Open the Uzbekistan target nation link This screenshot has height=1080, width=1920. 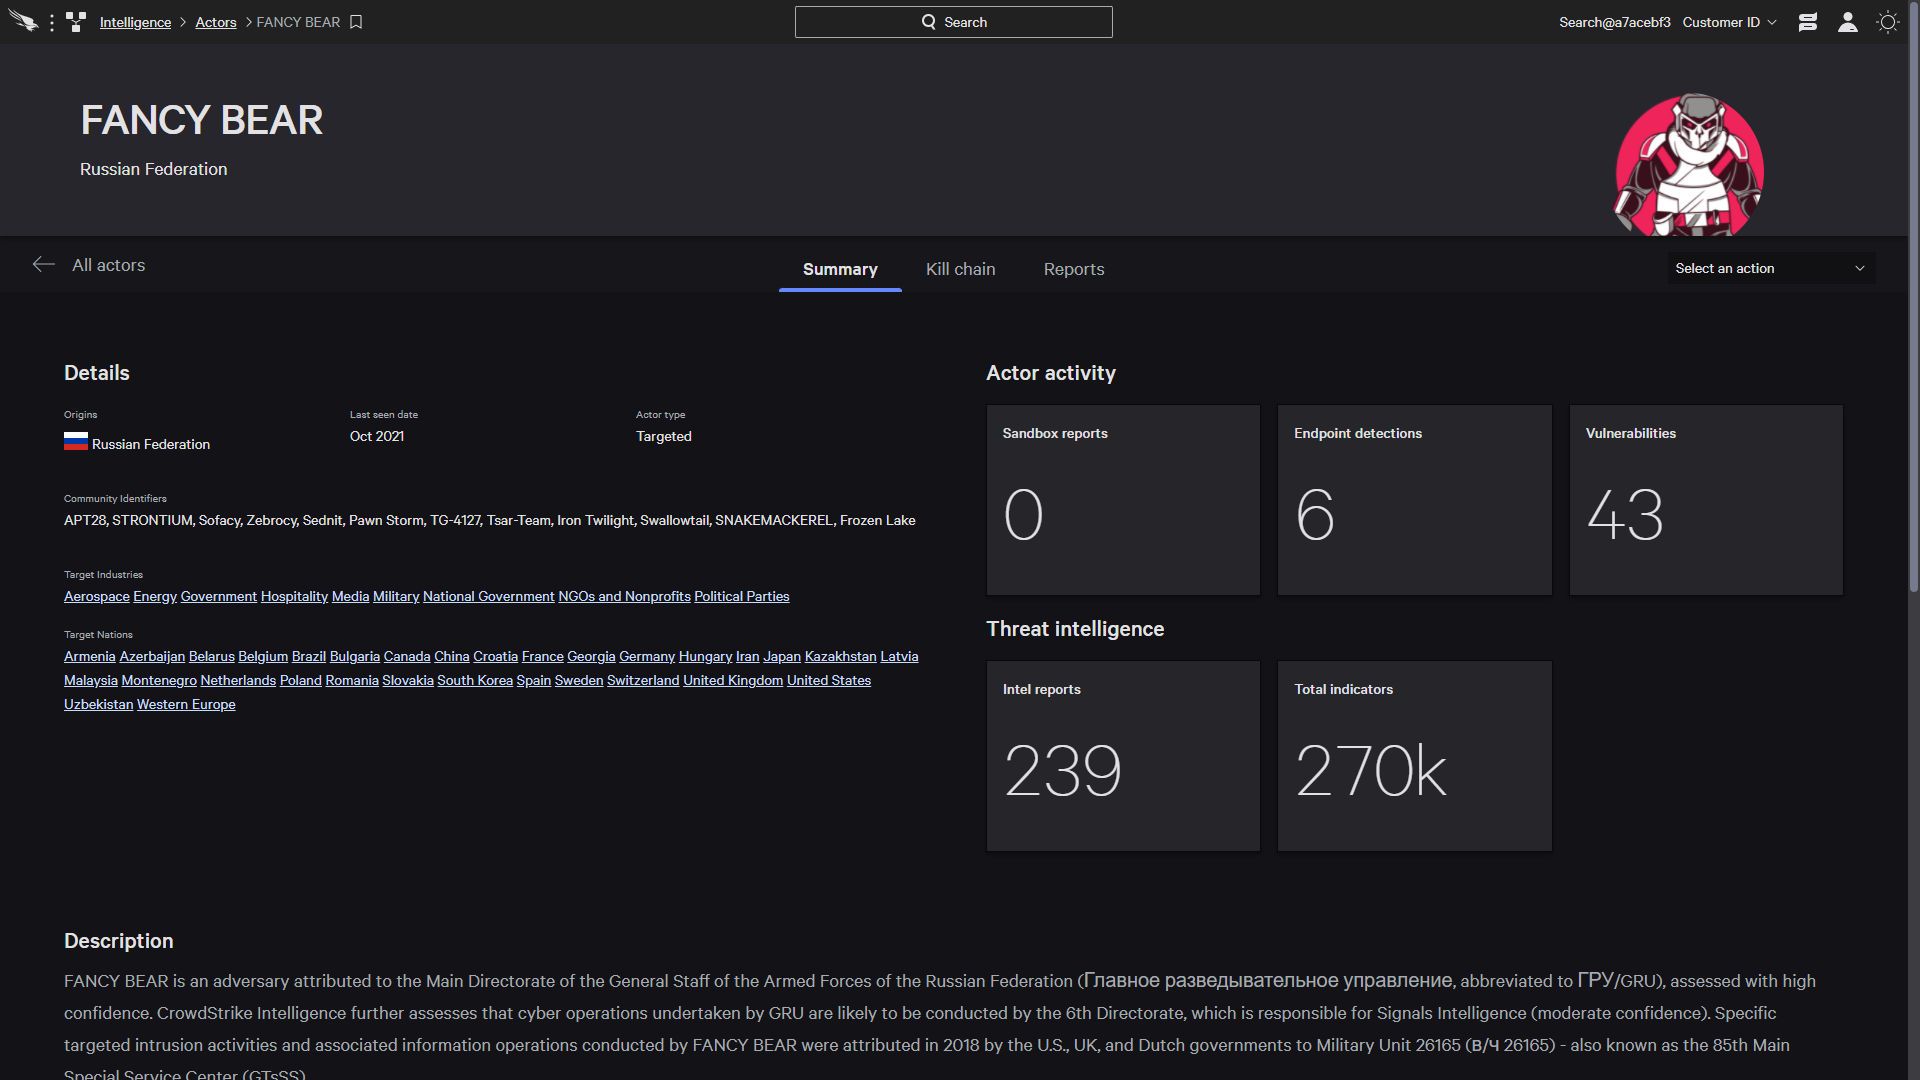coord(99,704)
